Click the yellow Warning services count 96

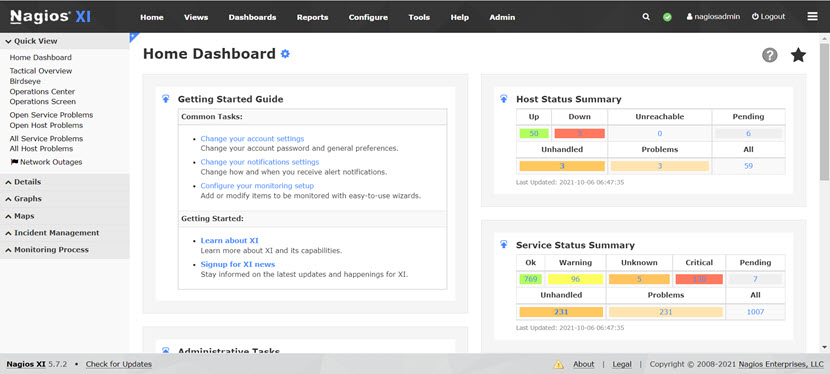[x=575, y=279]
